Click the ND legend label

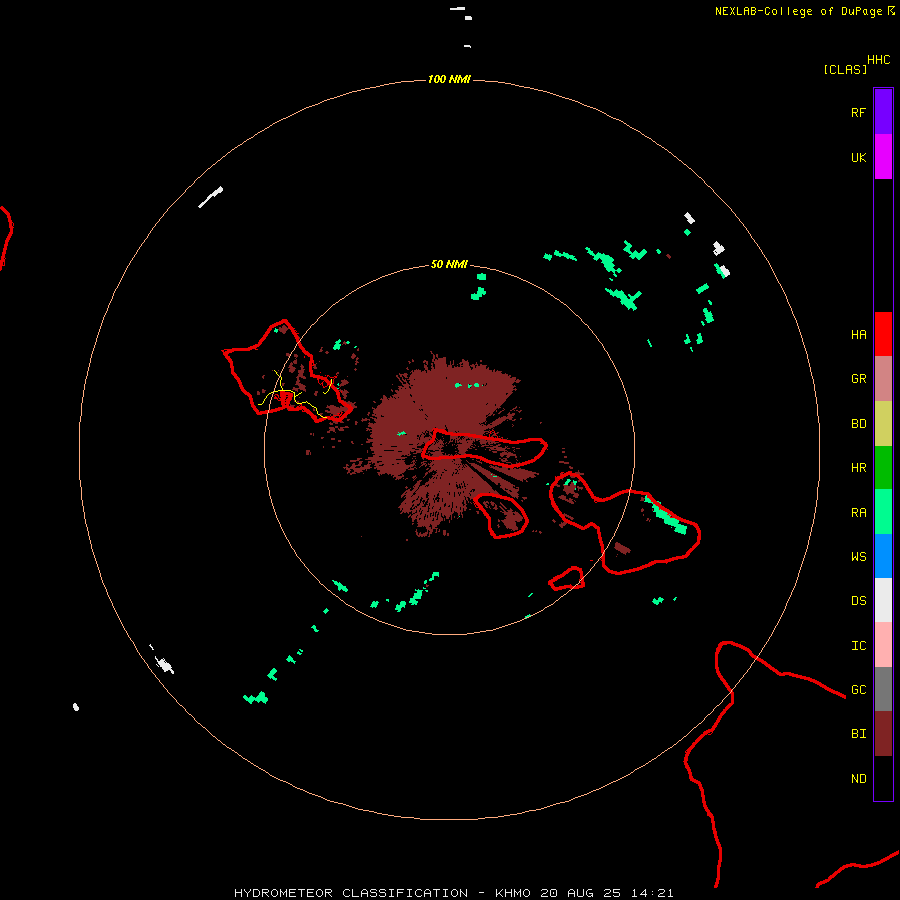858,779
